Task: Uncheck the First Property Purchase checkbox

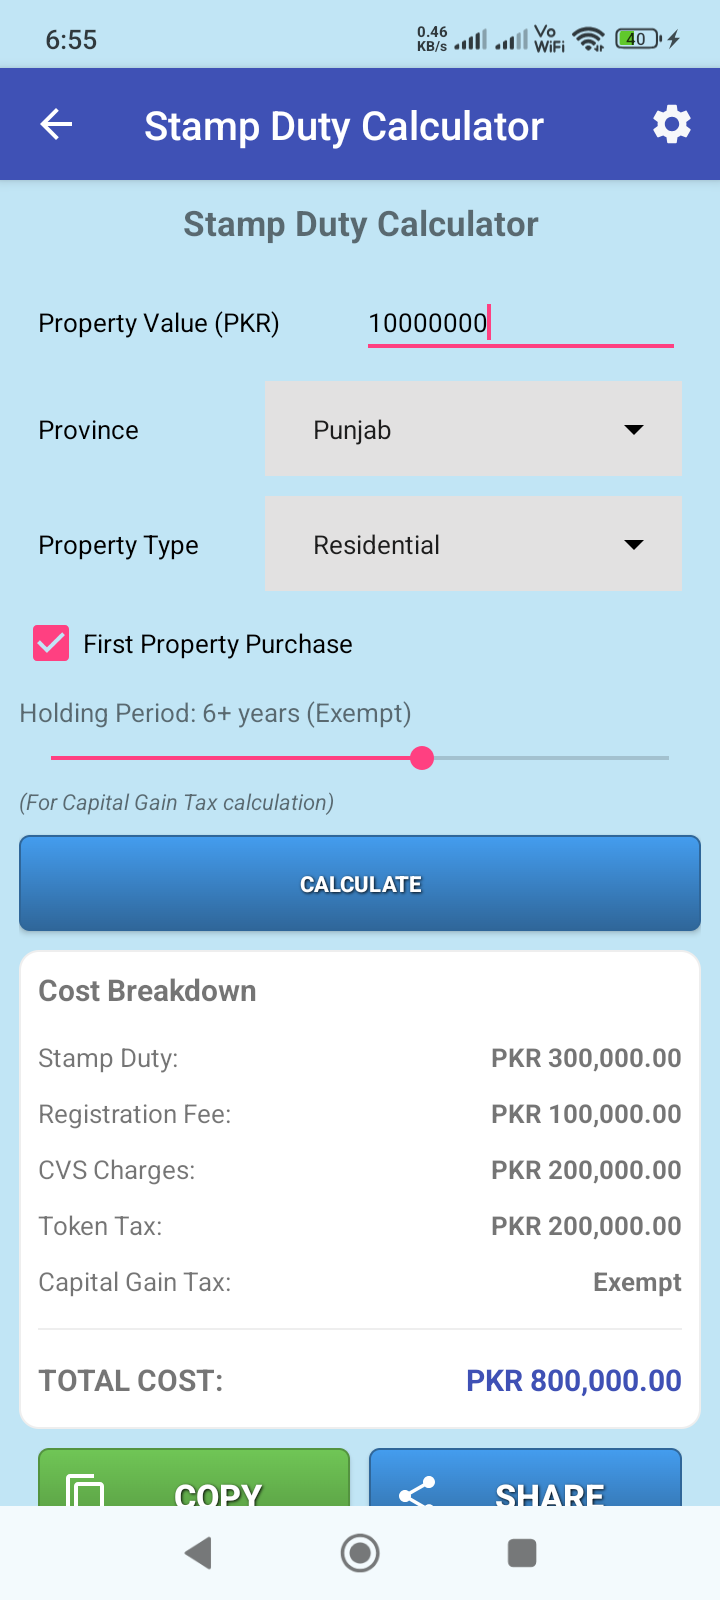Action: (51, 643)
